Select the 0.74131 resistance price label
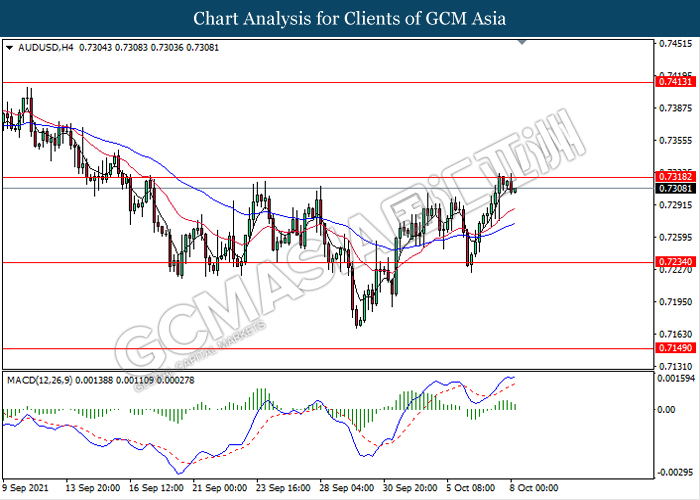The image size is (700, 500). click(675, 82)
